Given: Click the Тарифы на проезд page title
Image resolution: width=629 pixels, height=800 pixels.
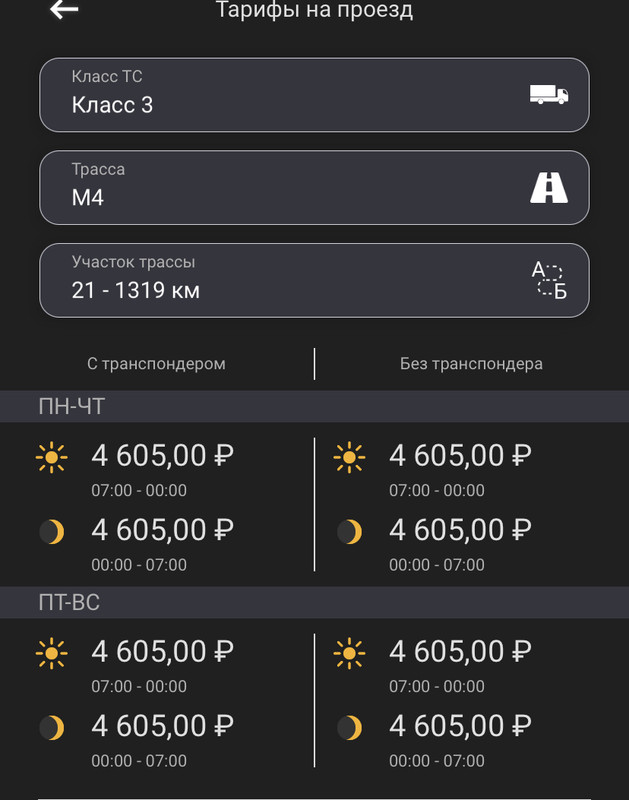Looking at the screenshot, I should [314, 10].
